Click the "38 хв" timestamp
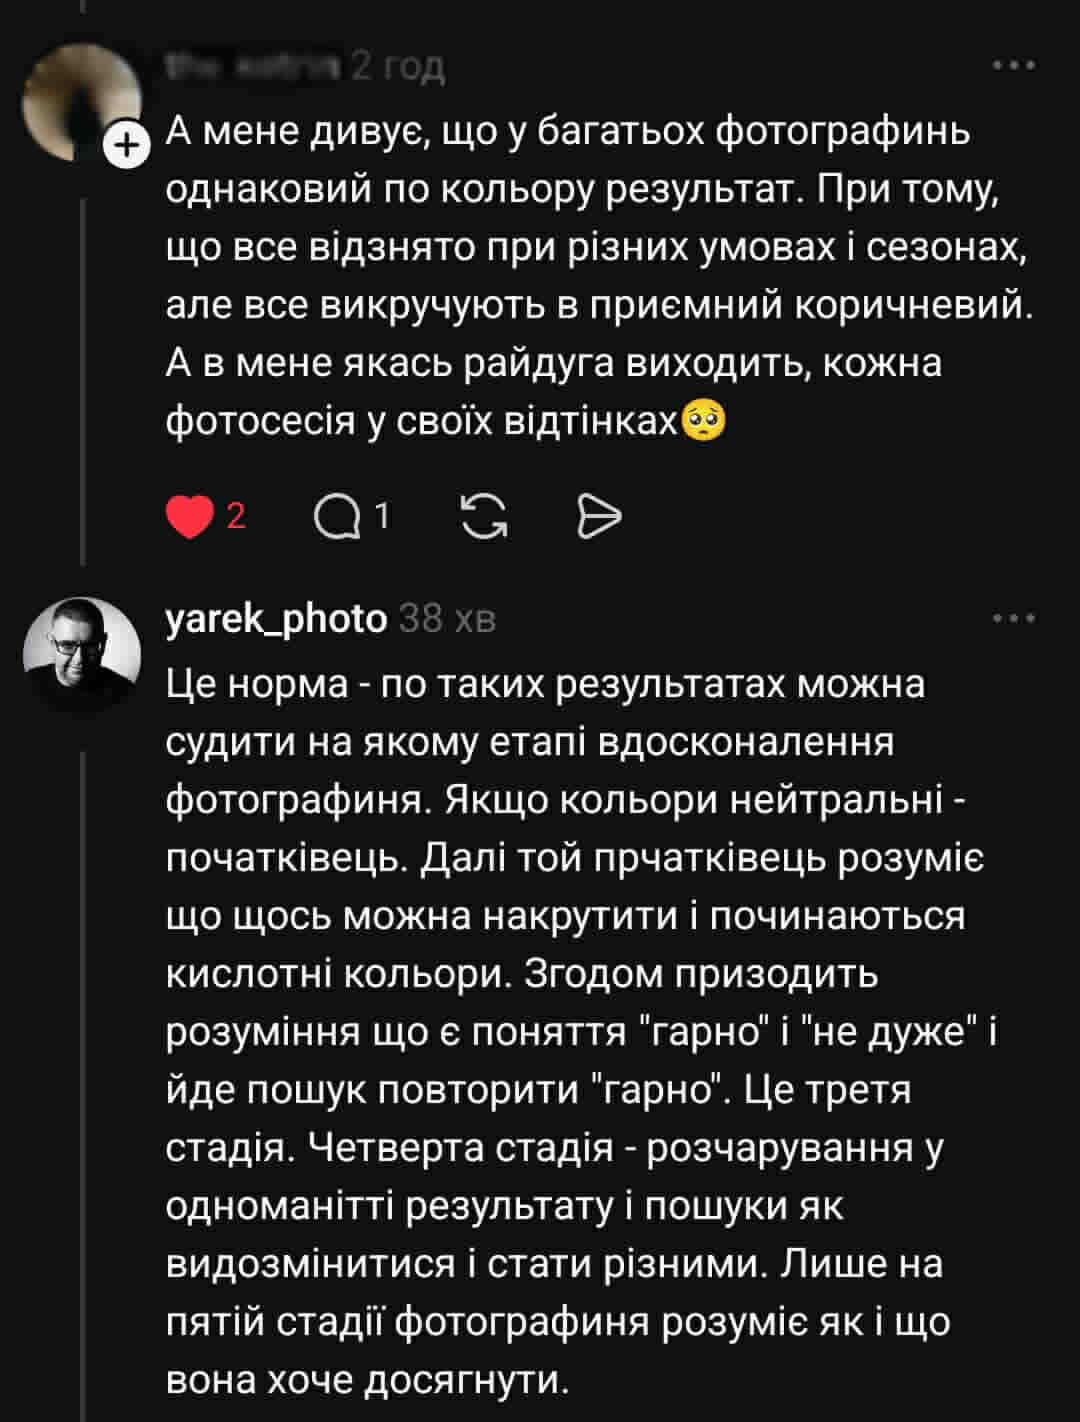This screenshot has width=1080, height=1422. tap(446, 620)
